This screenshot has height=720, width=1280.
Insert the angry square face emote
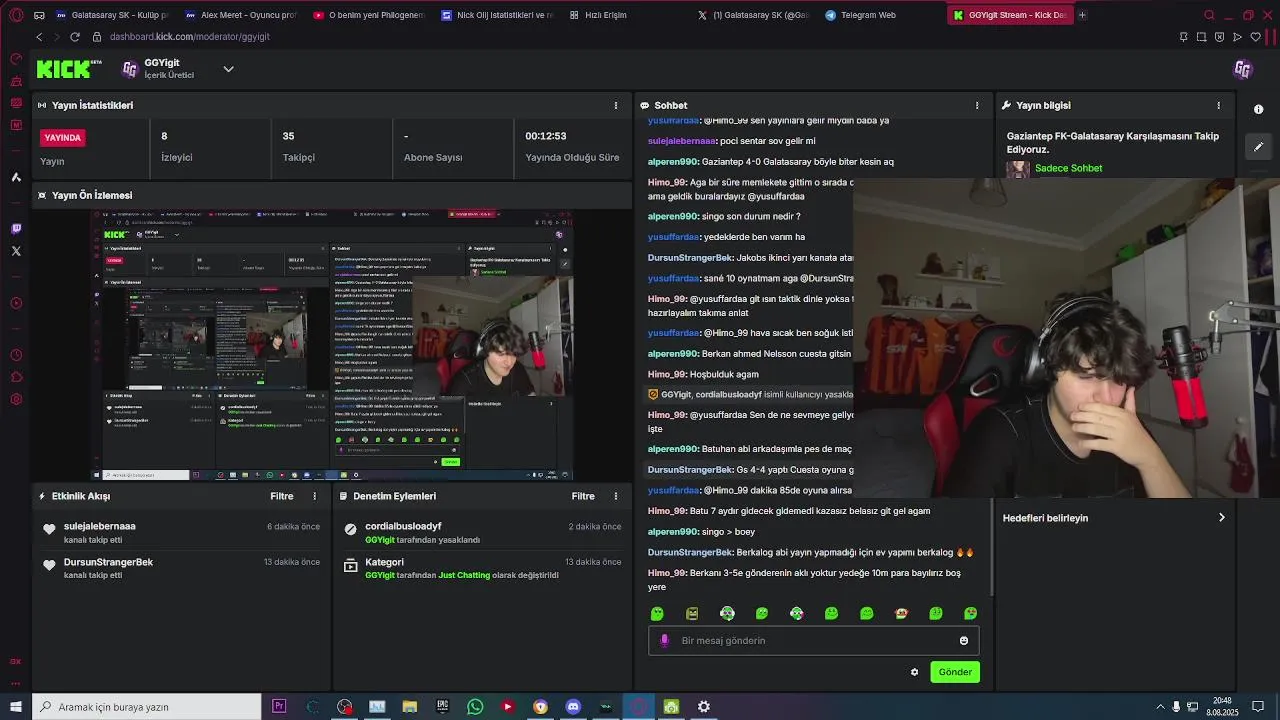[x=692, y=613]
